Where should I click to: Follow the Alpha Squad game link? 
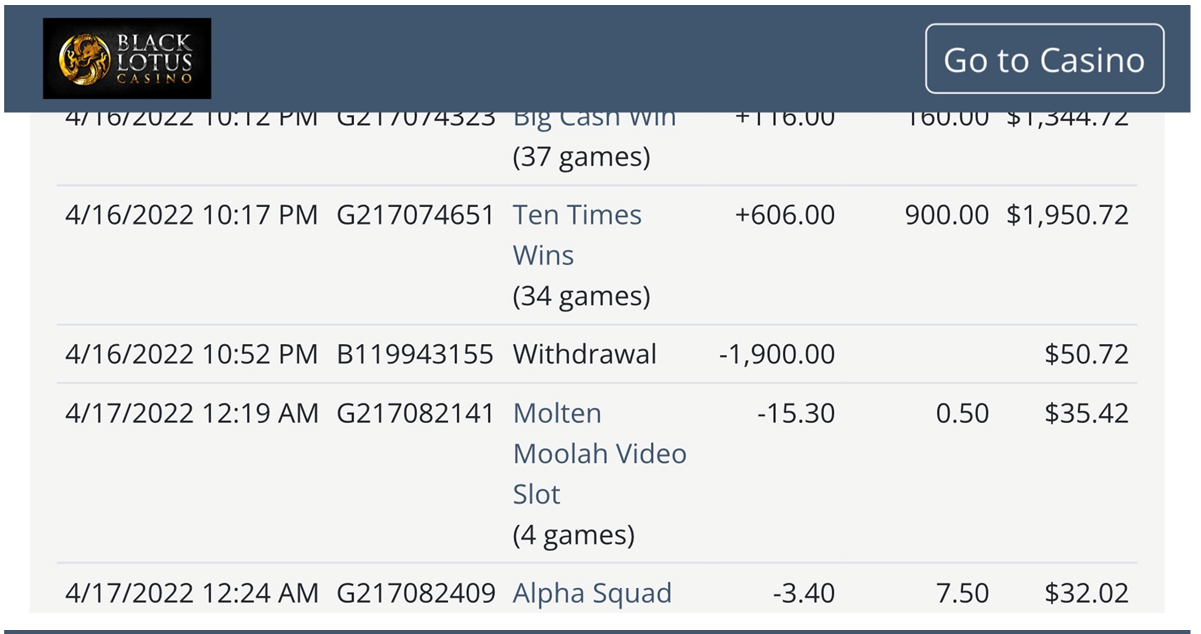click(592, 593)
